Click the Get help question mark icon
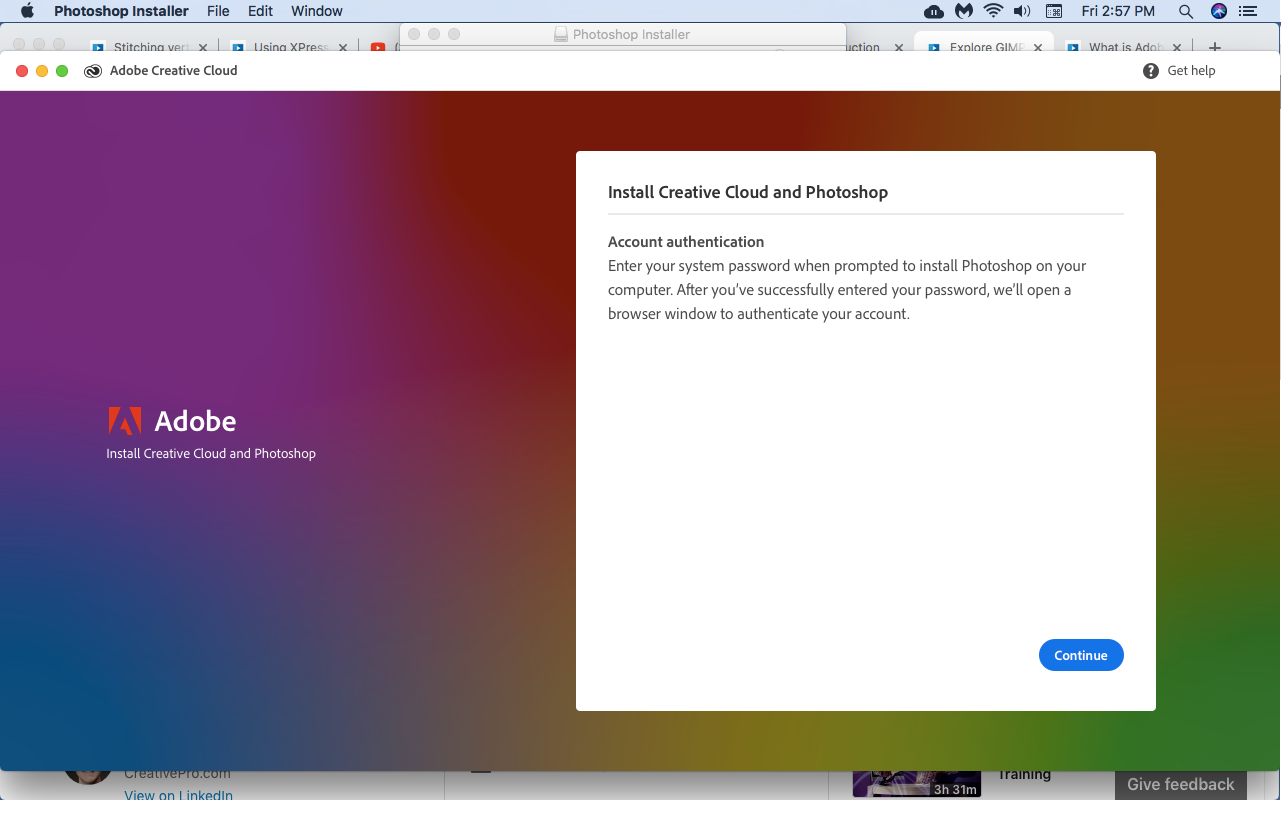This screenshot has height=816, width=1281. click(1151, 71)
